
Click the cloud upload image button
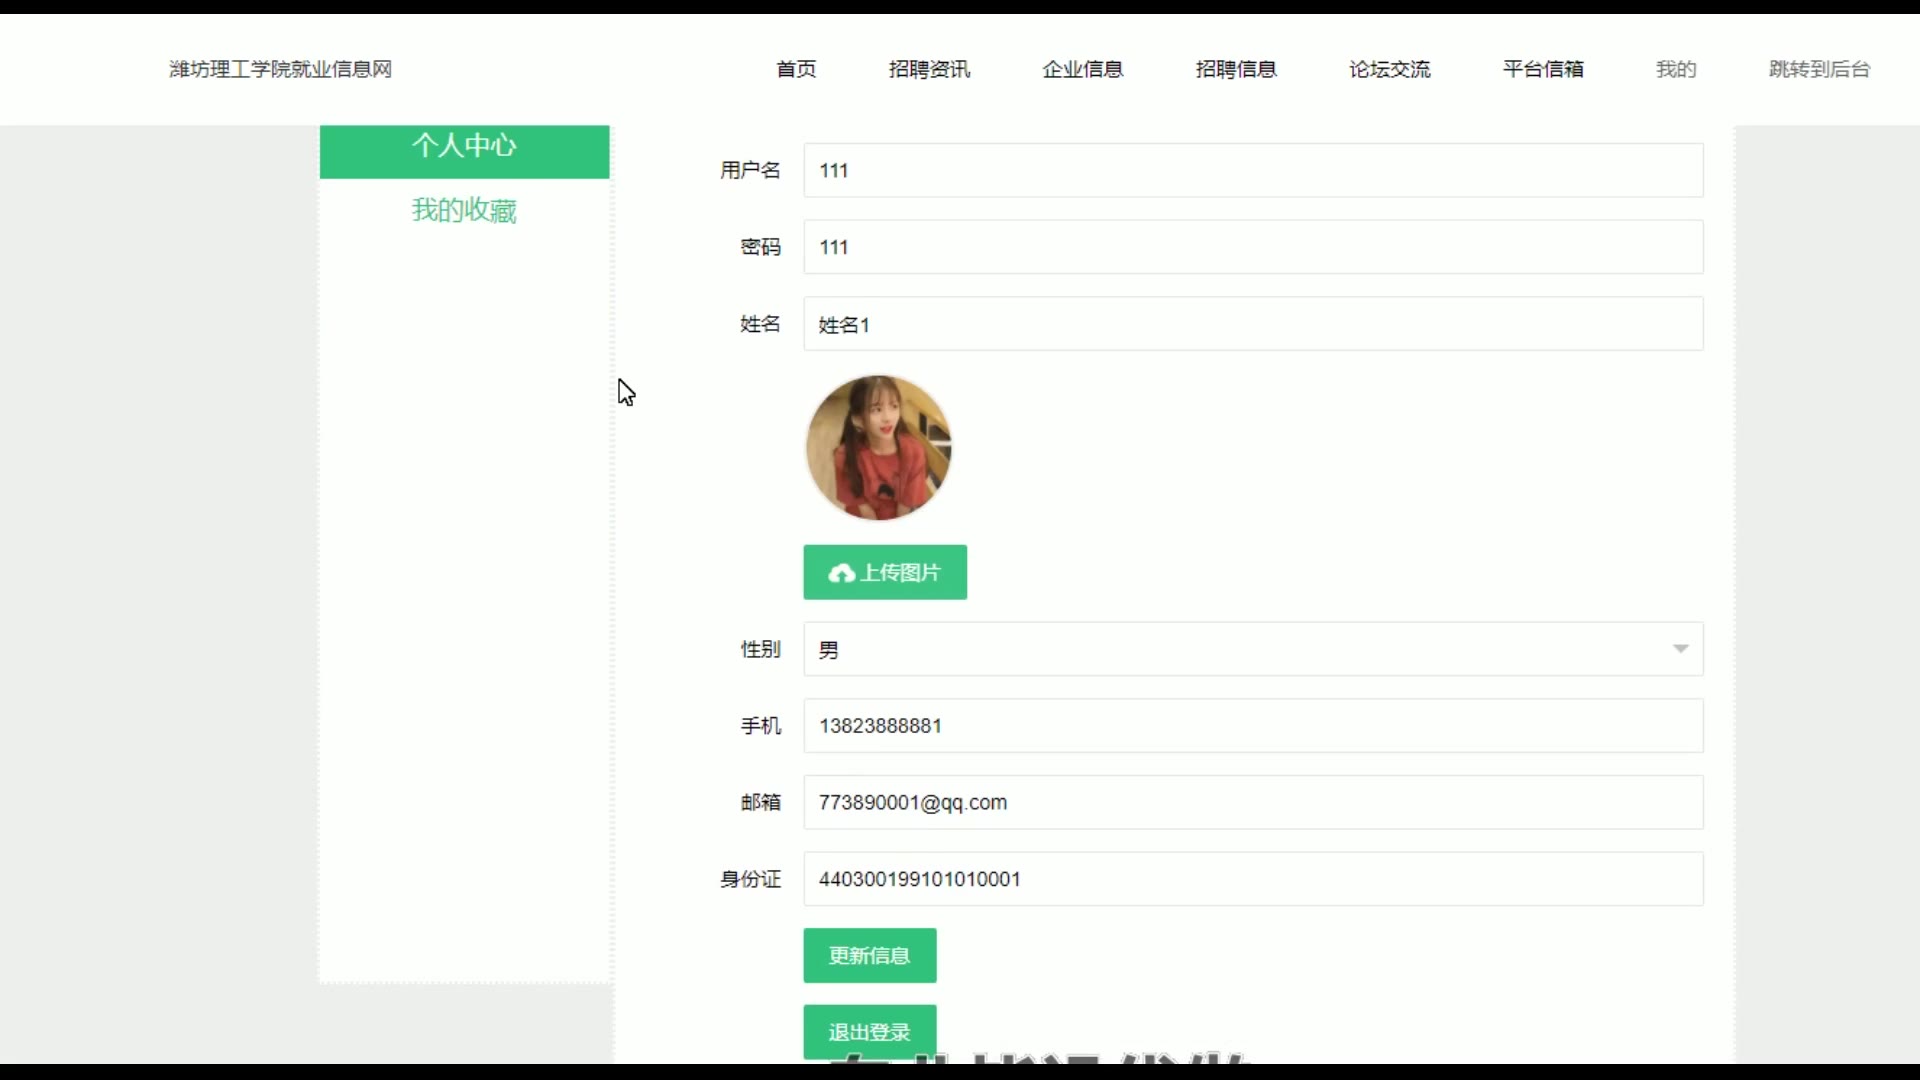tap(884, 572)
